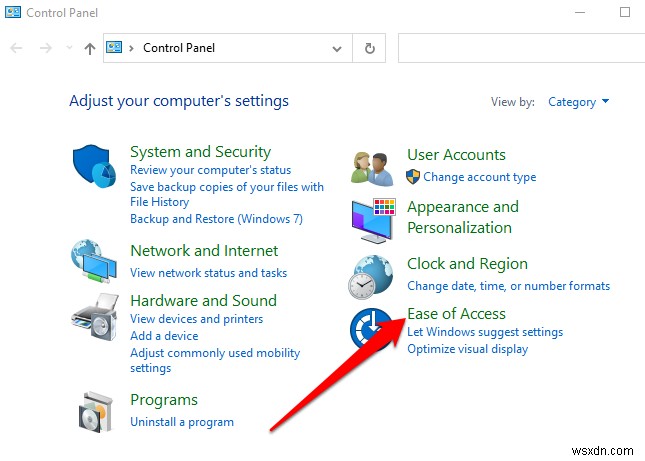This screenshot has width=645, height=461.
Task: Expand the address bar history dropdown
Action: (x=337, y=49)
